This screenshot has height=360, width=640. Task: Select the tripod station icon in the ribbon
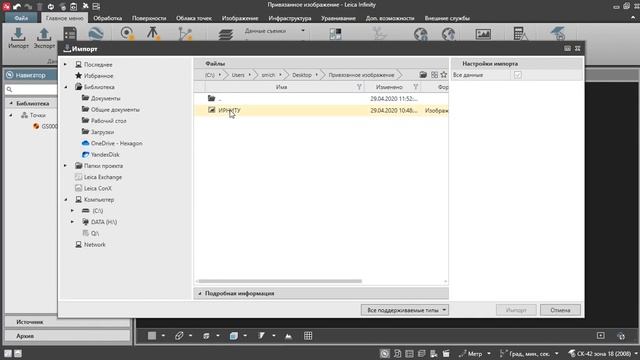[x=153, y=33]
